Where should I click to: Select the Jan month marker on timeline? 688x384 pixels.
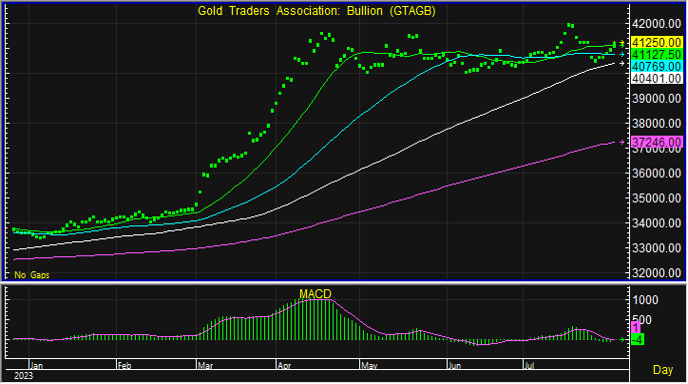[36, 365]
